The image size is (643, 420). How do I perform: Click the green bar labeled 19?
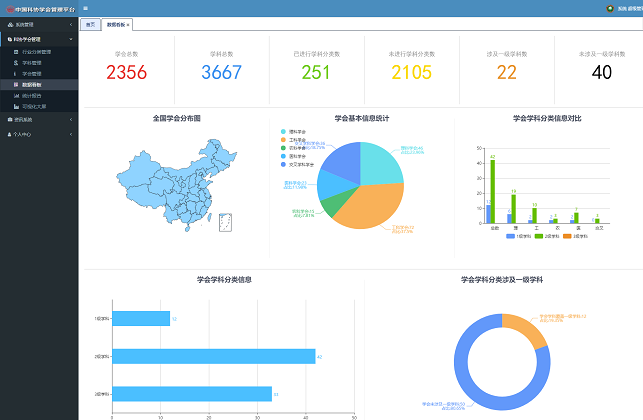pos(513,209)
